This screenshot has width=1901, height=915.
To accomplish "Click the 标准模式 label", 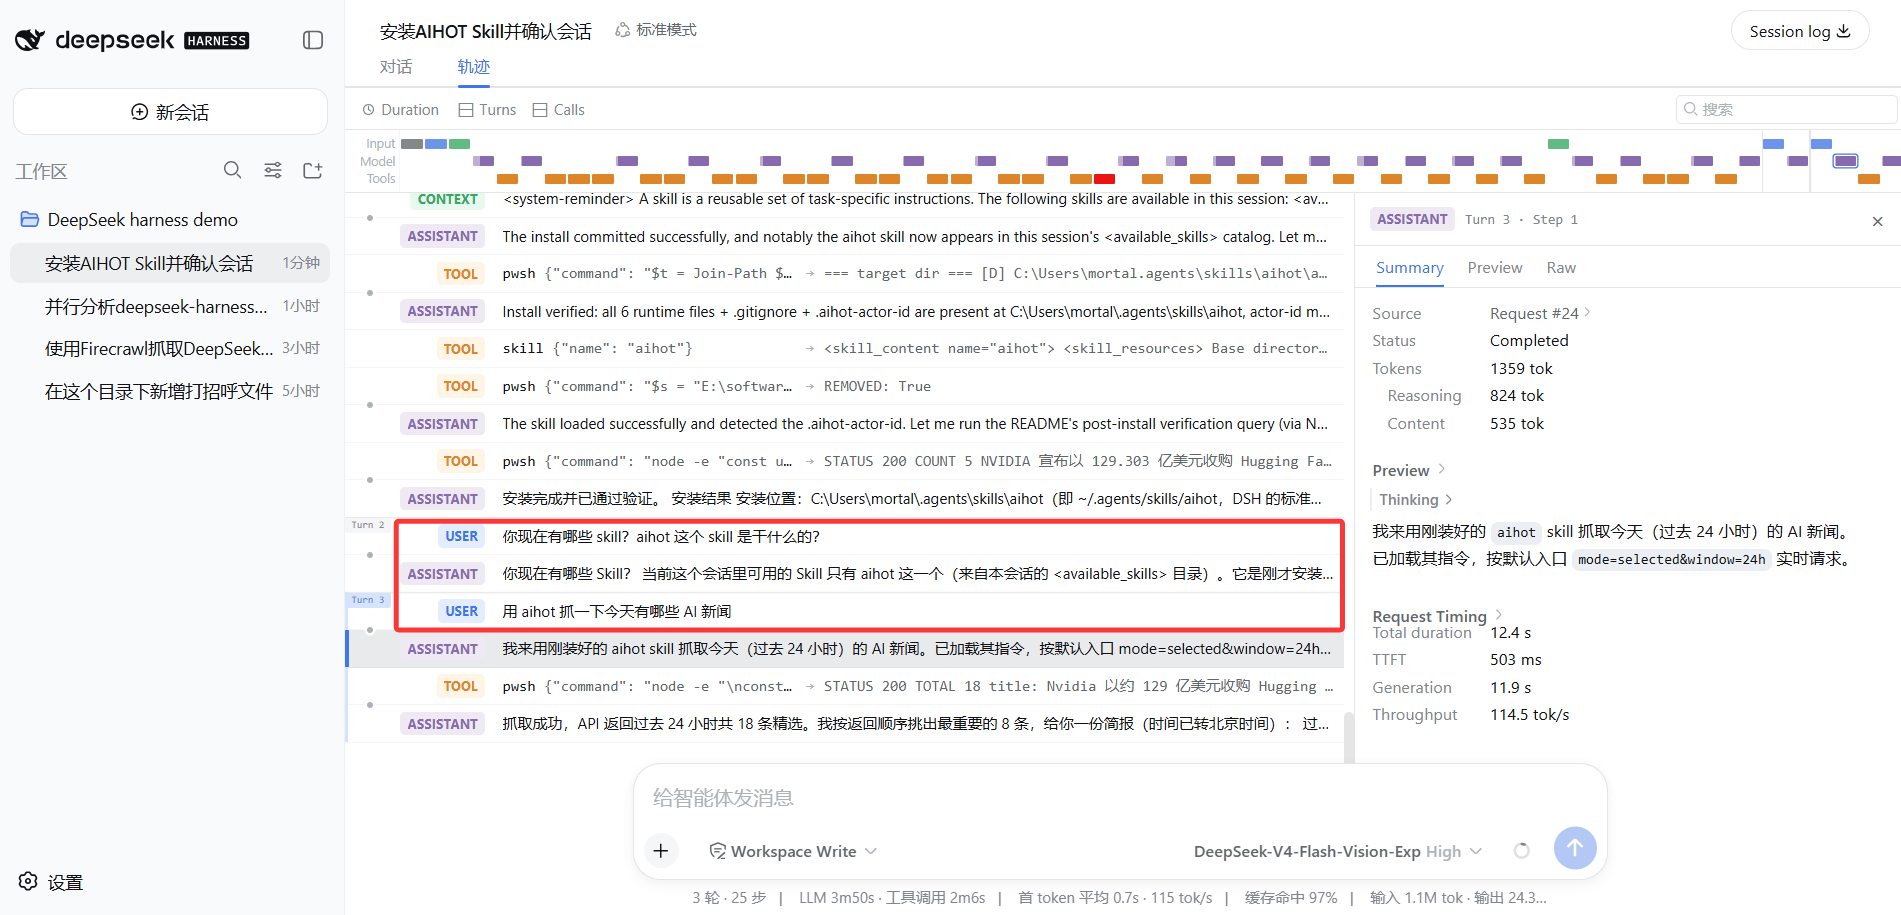I will (666, 30).
